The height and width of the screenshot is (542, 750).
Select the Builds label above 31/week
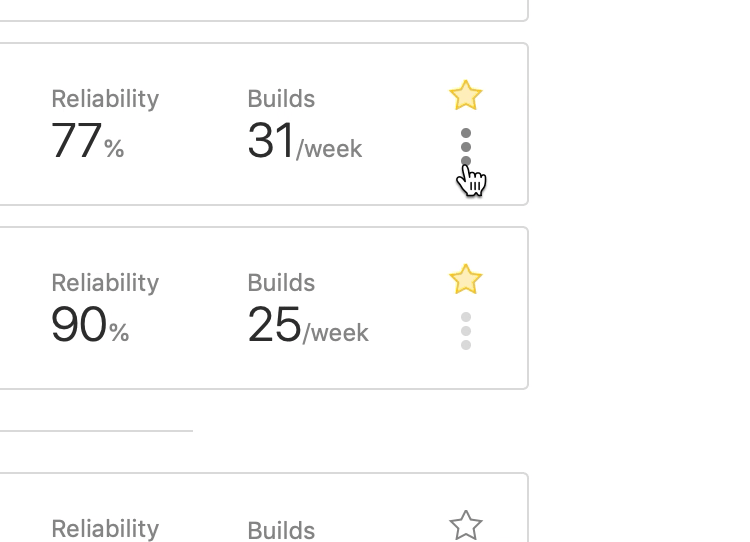coord(281,99)
